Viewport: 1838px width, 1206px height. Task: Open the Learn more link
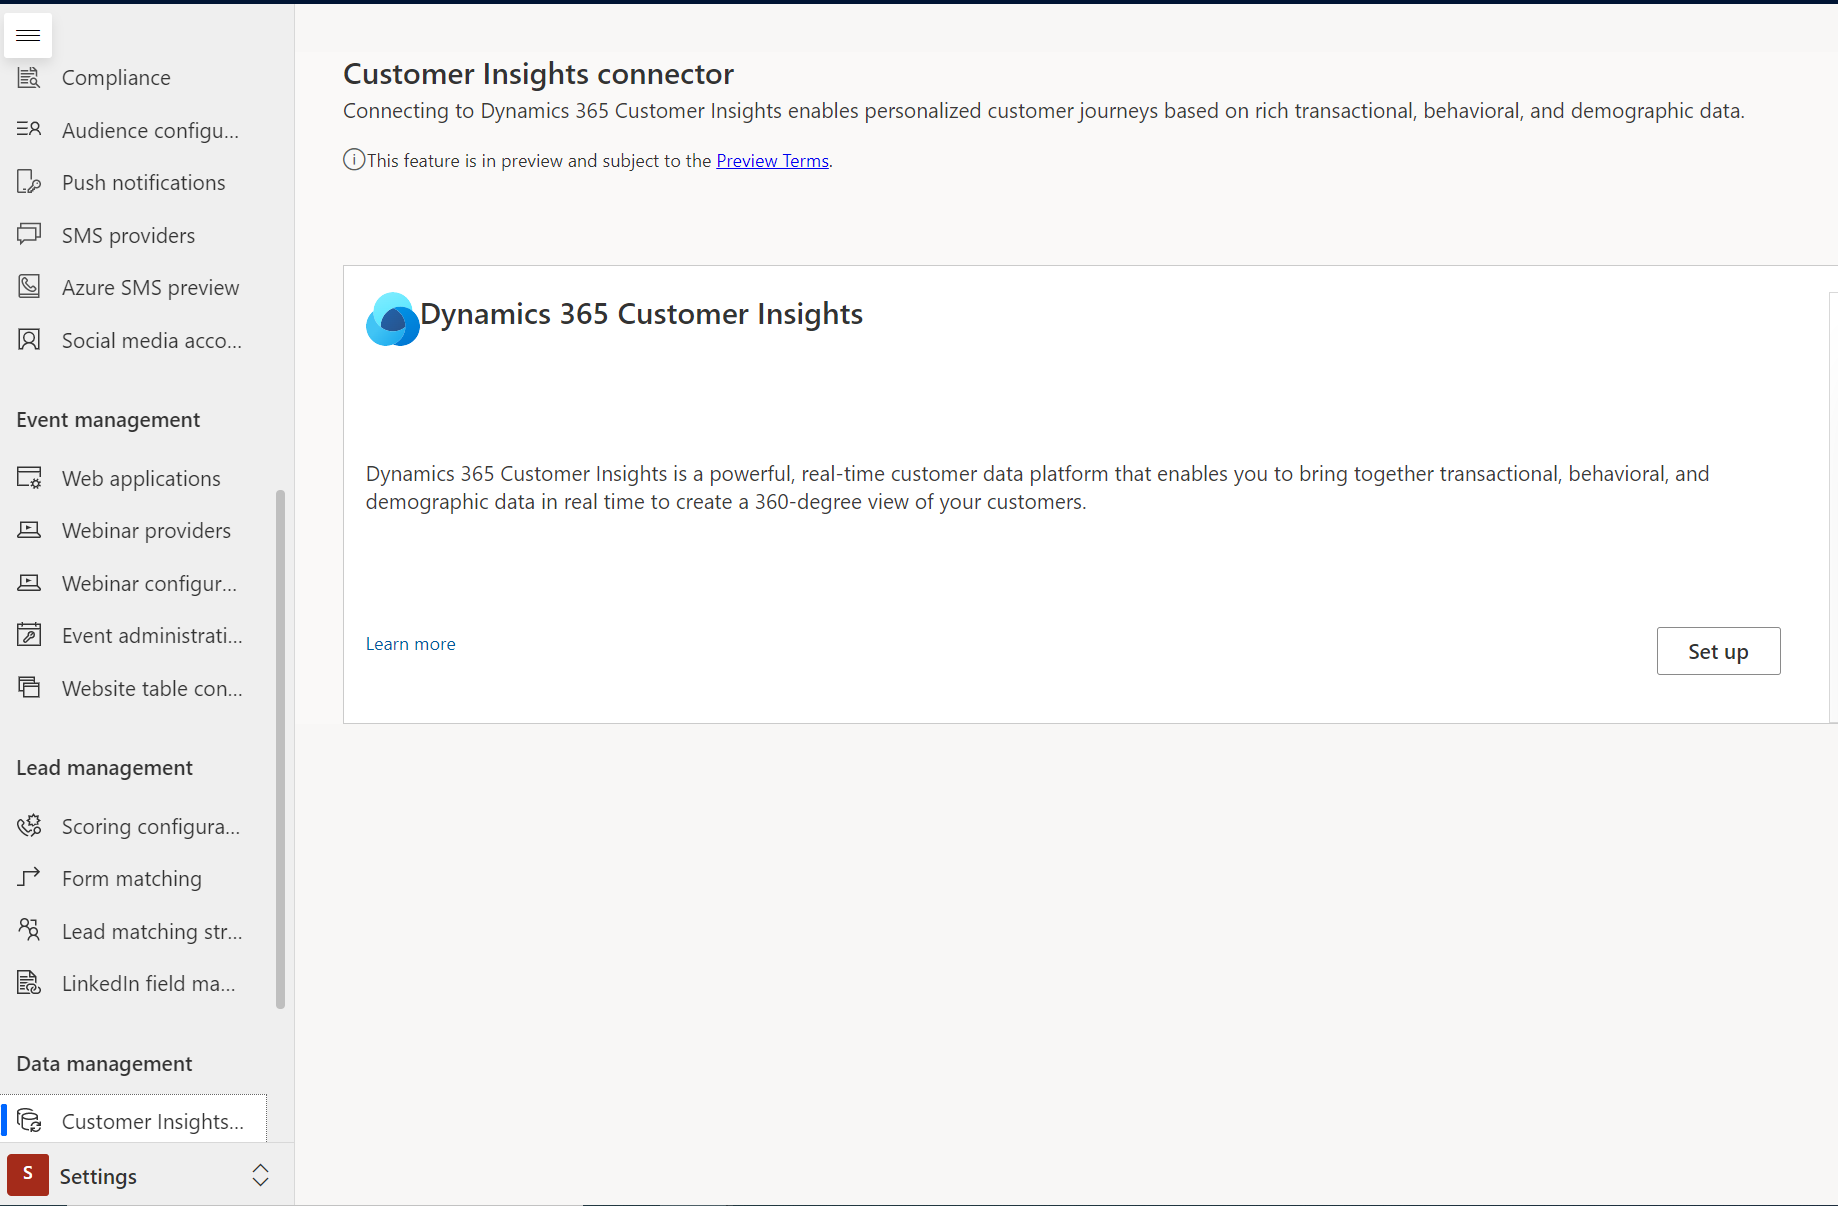410,644
